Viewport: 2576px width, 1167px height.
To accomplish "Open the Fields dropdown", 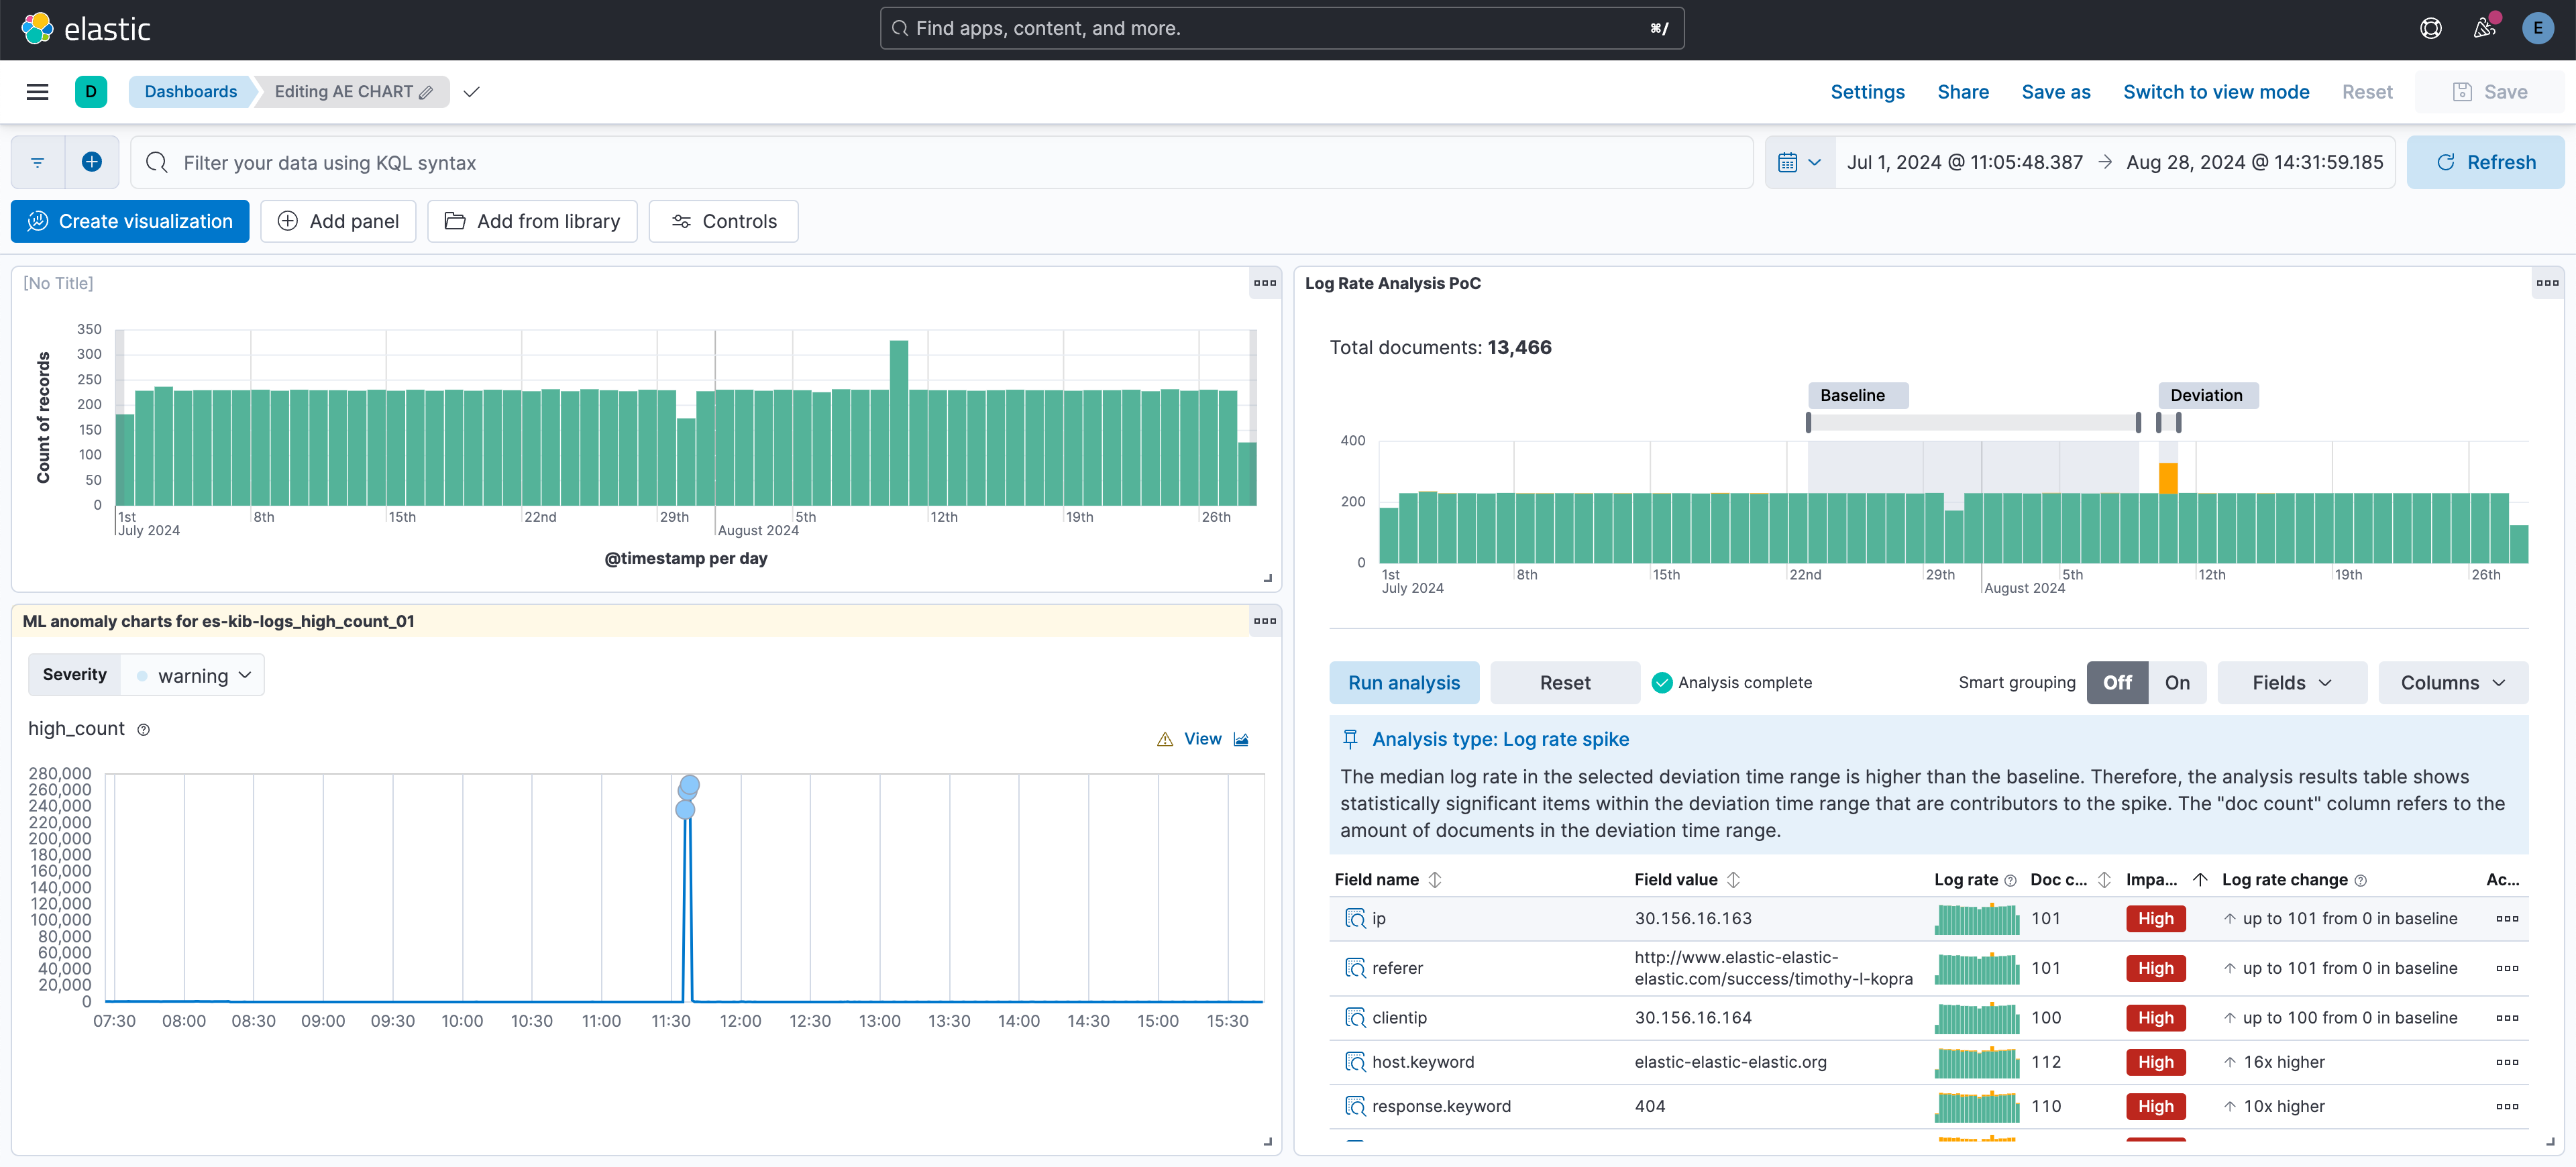I will click(x=2291, y=683).
